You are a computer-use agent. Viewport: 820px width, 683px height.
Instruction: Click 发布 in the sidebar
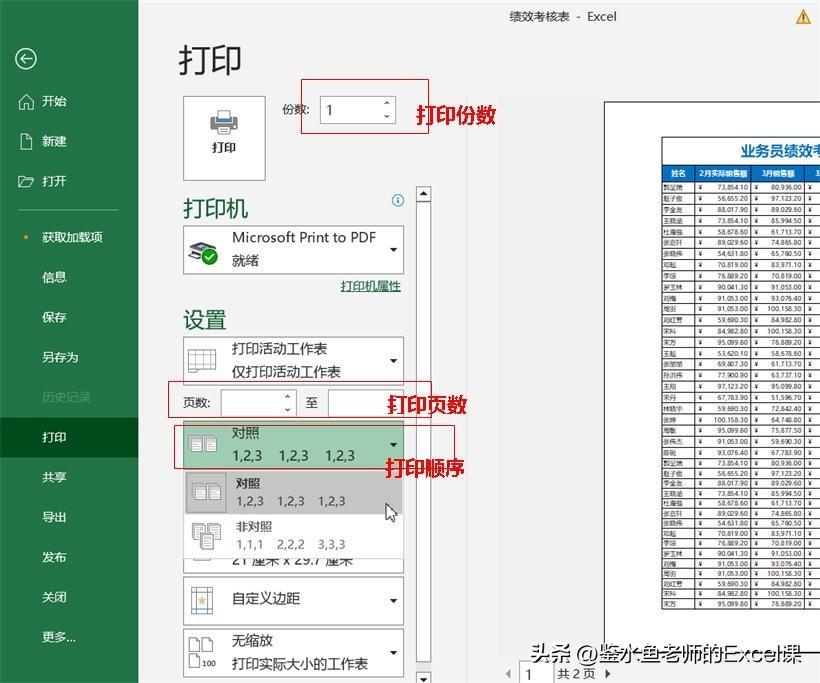coord(54,557)
